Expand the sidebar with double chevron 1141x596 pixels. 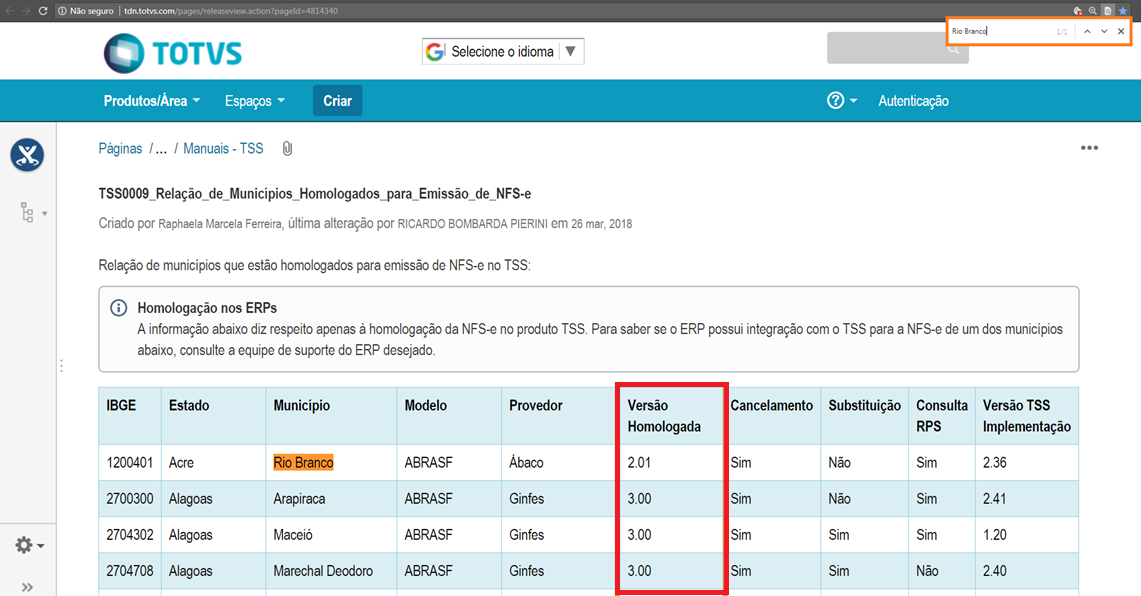click(x=27, y=587)
